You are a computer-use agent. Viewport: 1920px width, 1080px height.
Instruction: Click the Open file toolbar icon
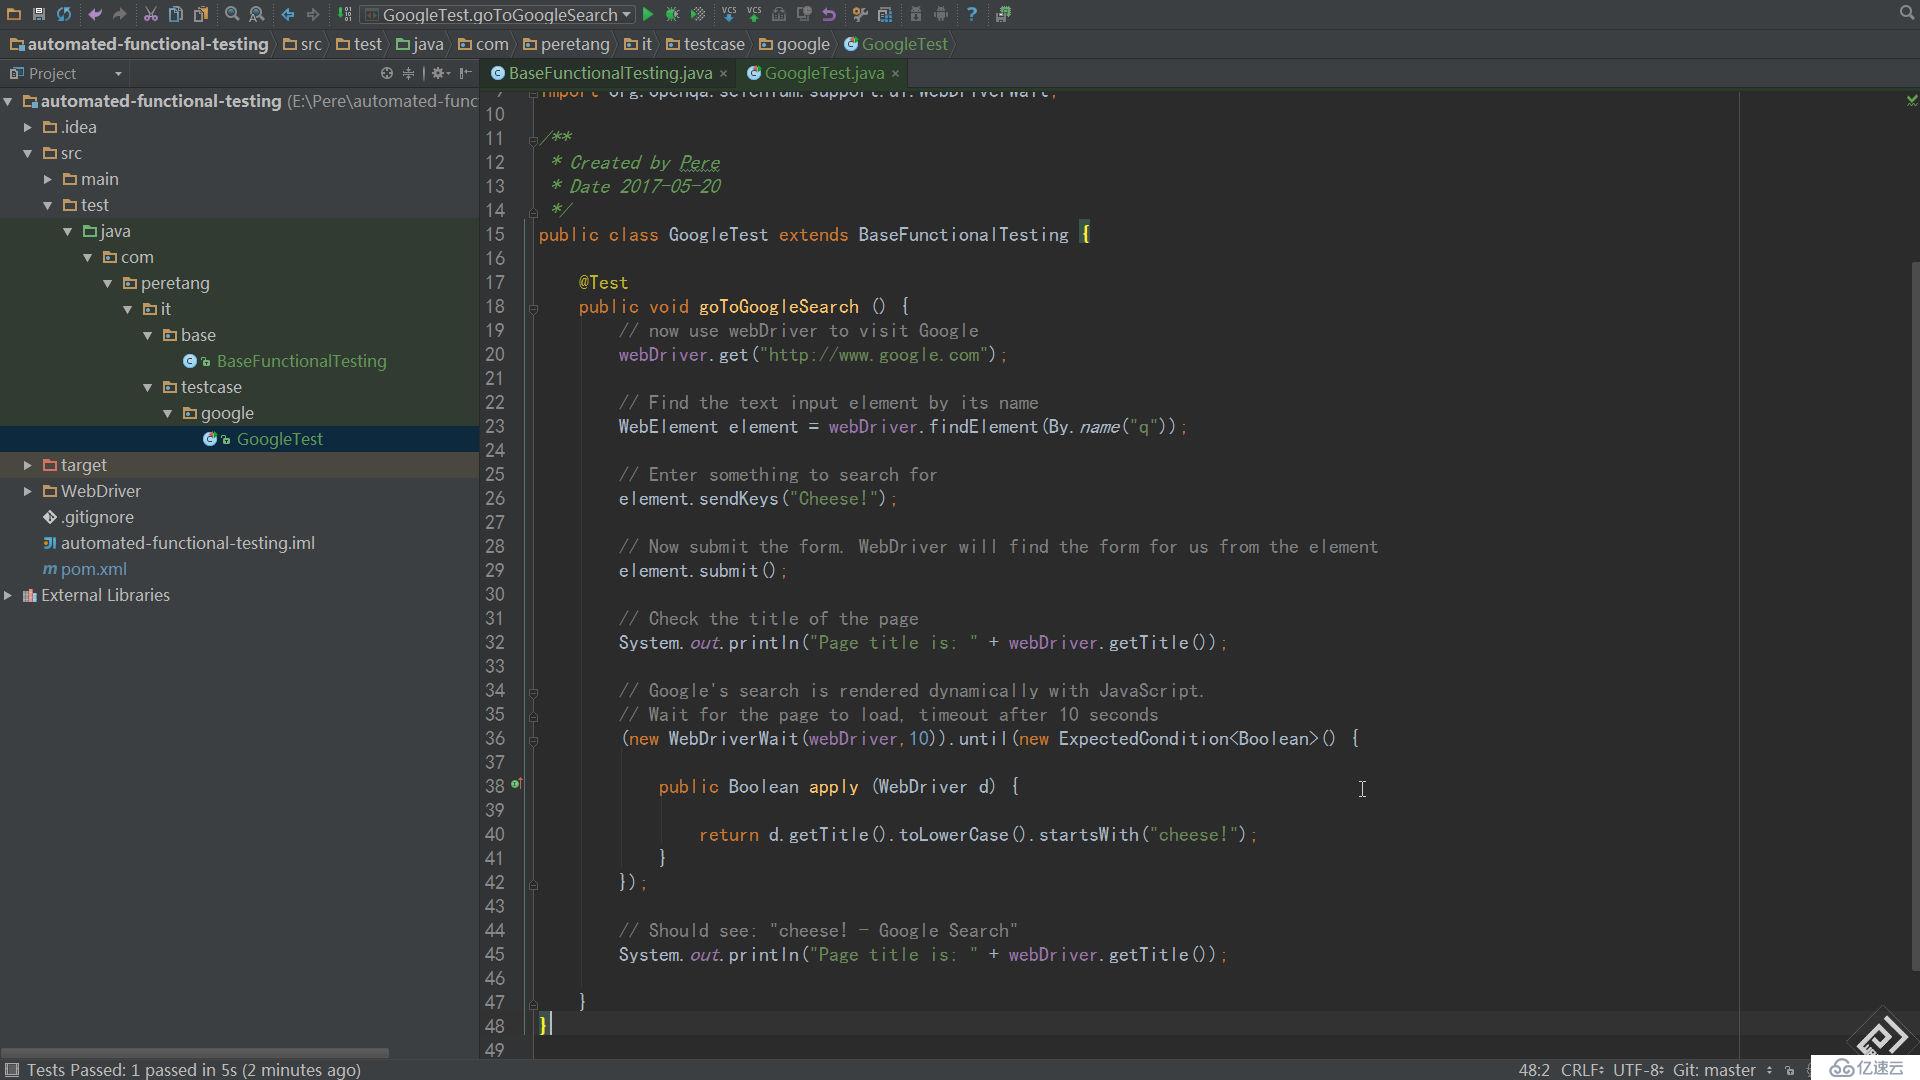coord(14,14)
